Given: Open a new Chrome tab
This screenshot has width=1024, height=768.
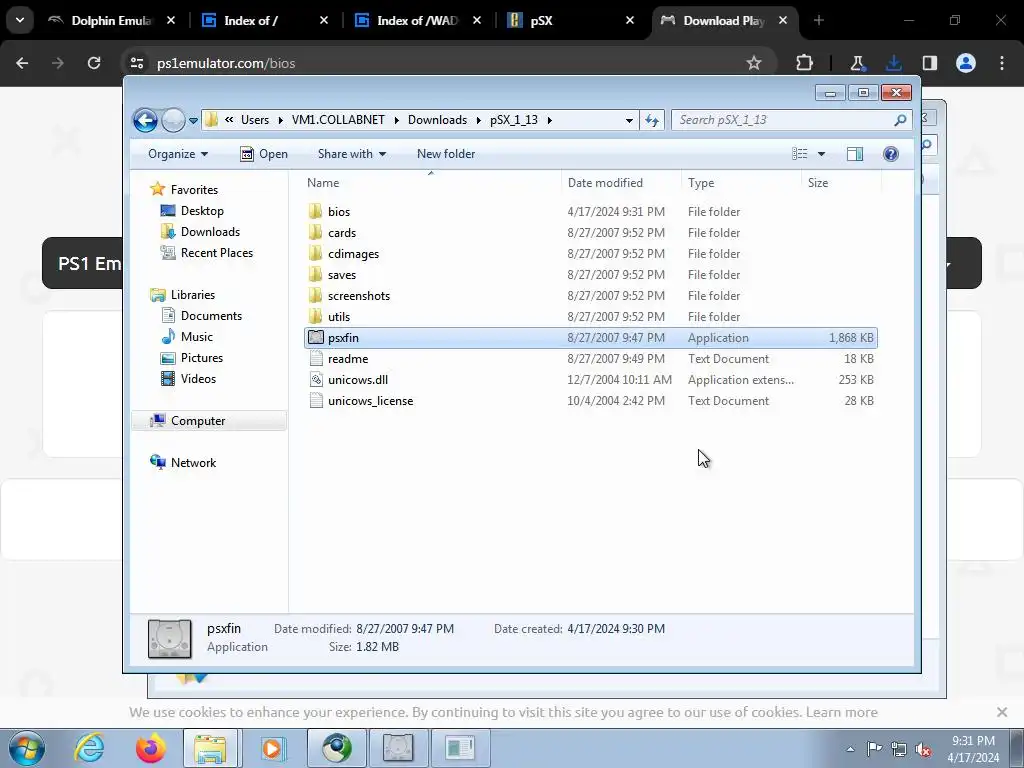Looking at the screenshot, I should [819, 20].
